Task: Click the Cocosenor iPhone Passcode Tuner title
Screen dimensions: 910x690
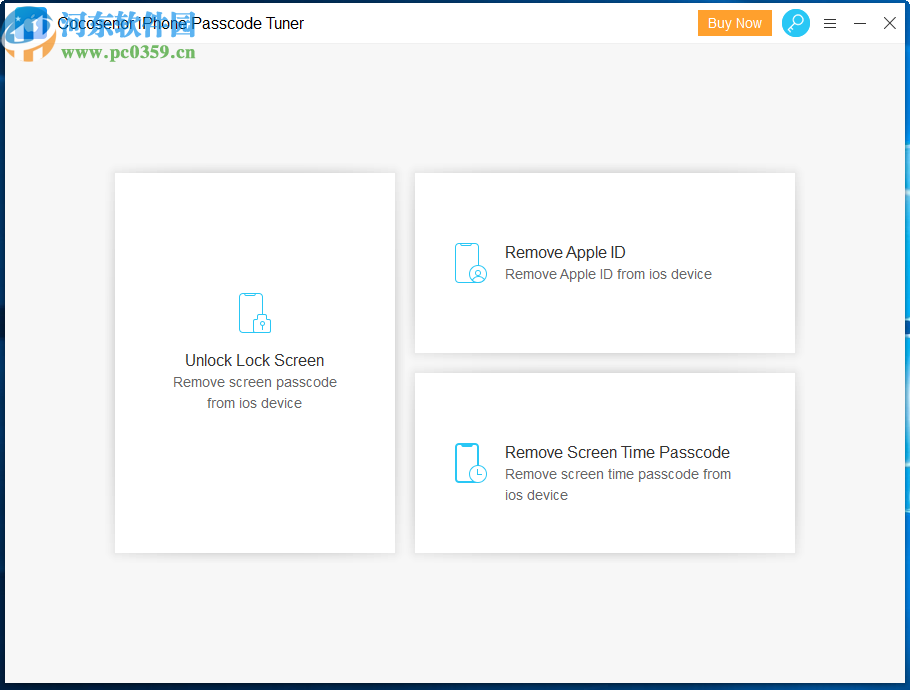Action: point(180,23)
